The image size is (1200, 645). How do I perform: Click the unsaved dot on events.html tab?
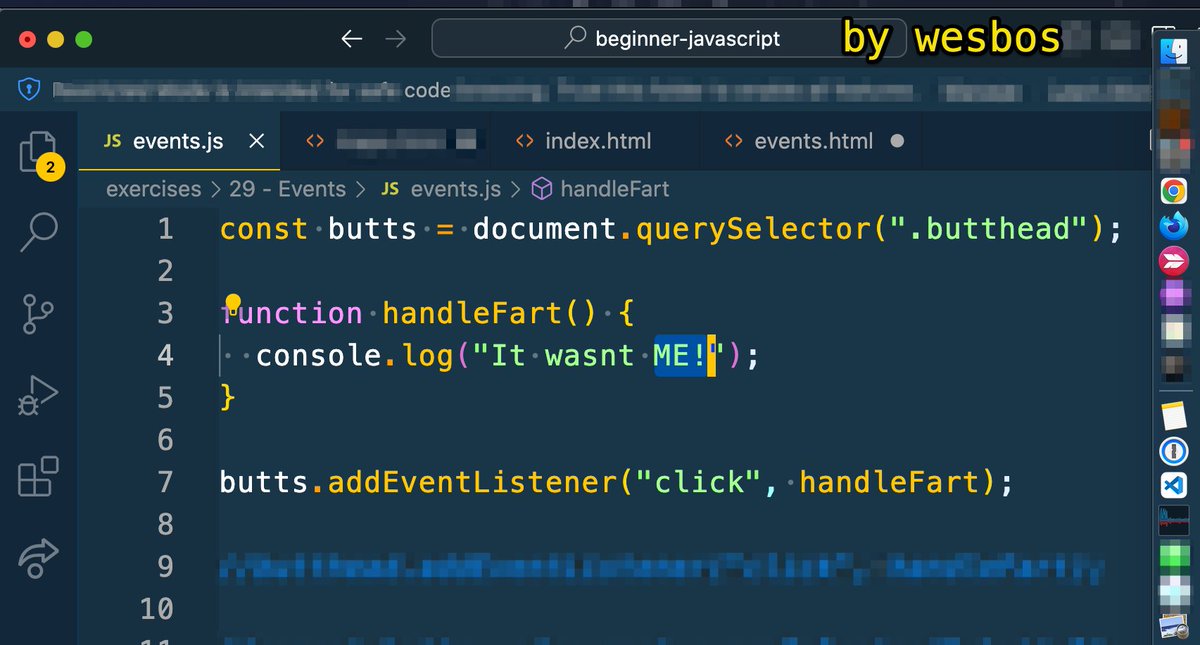coord(897,141)
